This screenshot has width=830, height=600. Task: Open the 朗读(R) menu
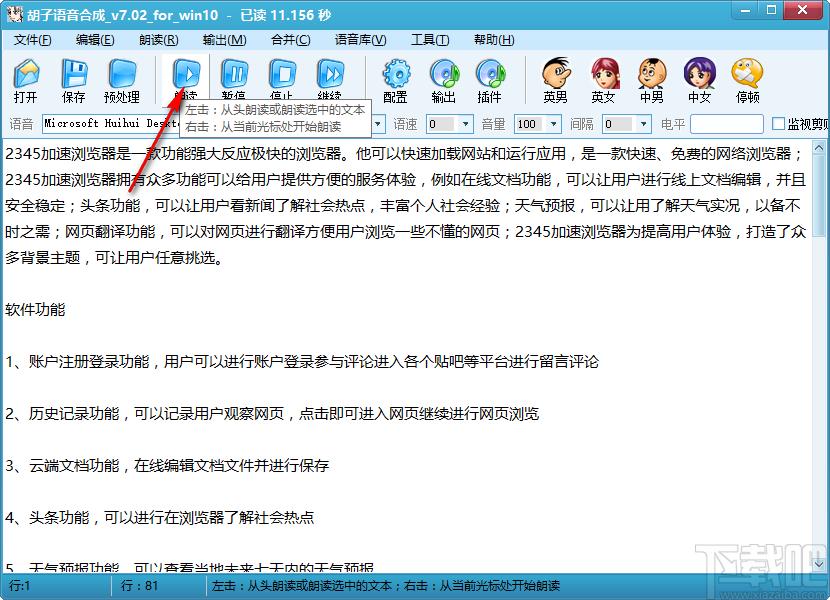[159, 40]
